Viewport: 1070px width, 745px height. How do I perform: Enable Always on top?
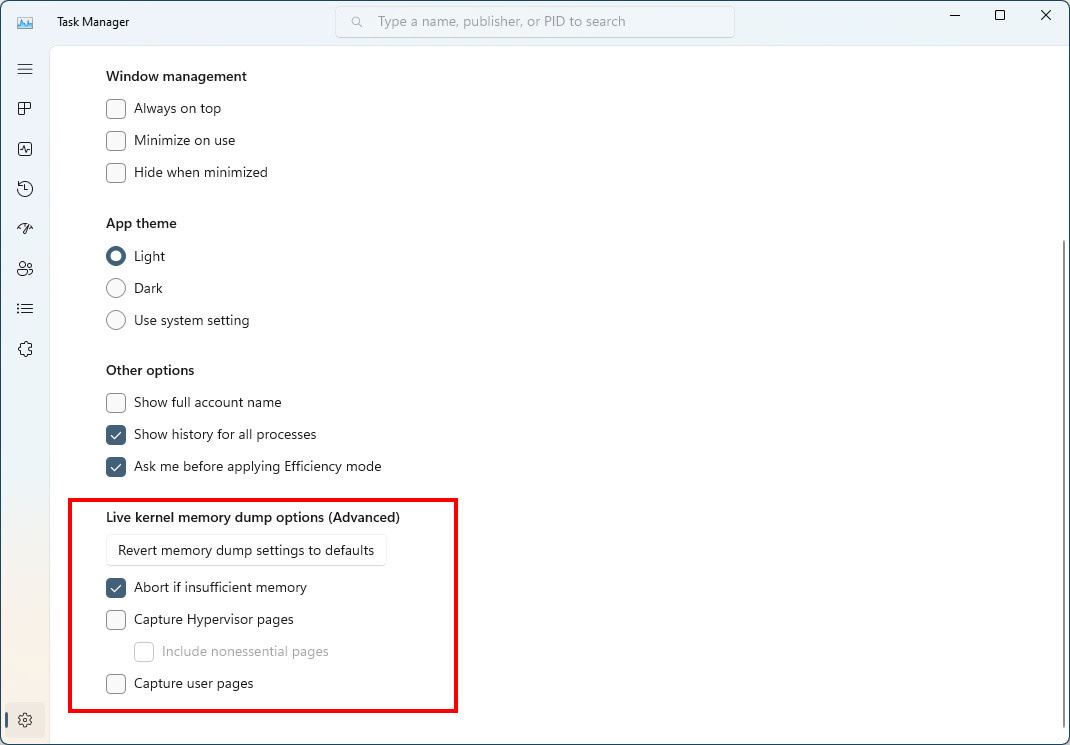(x=115, y=108)
